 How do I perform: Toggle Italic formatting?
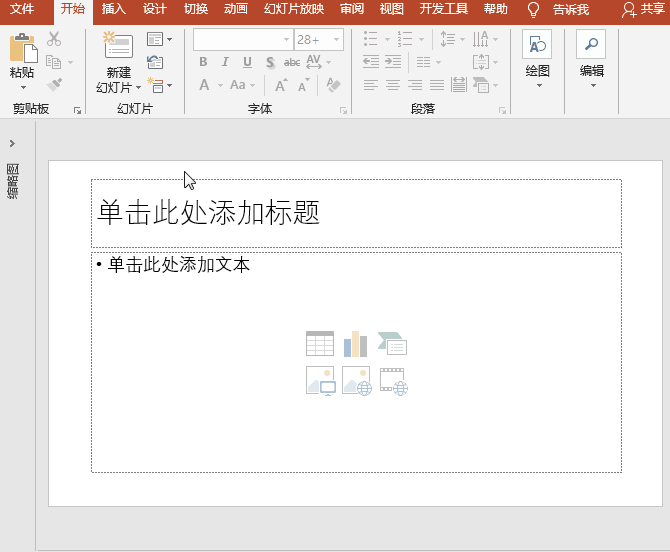click(225, 62)
